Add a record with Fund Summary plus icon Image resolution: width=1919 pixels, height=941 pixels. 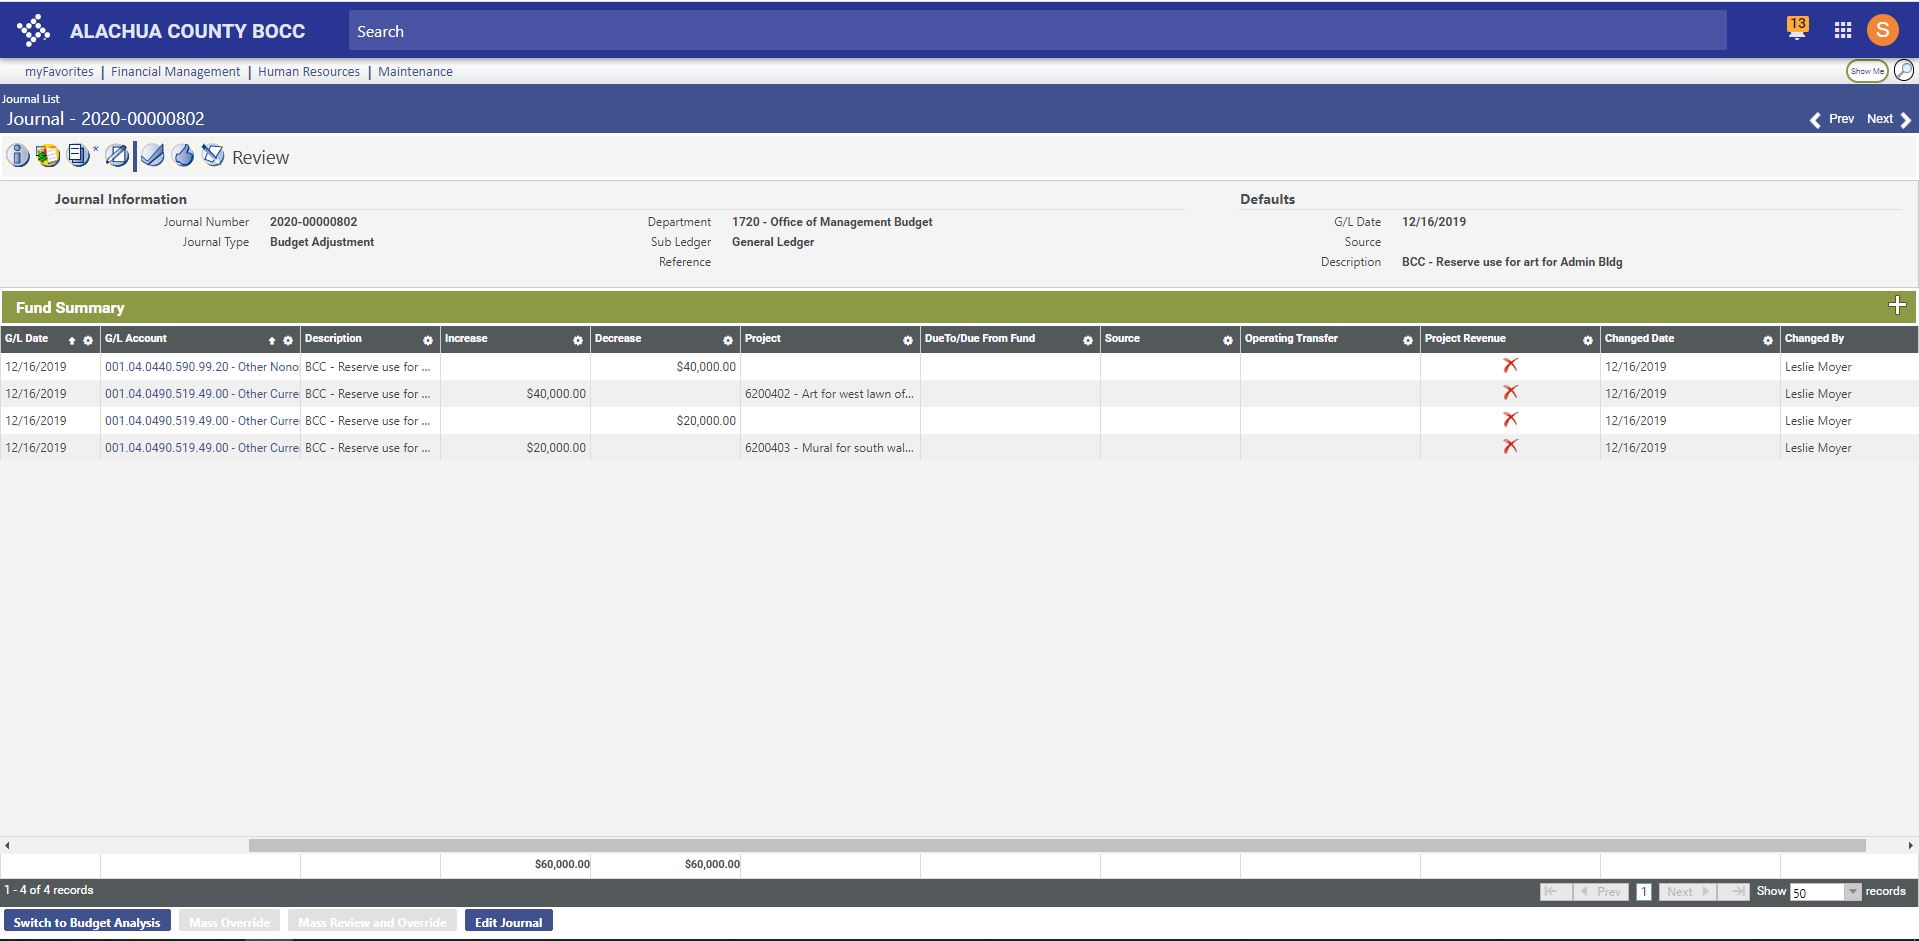click(x=1896, y=306)
